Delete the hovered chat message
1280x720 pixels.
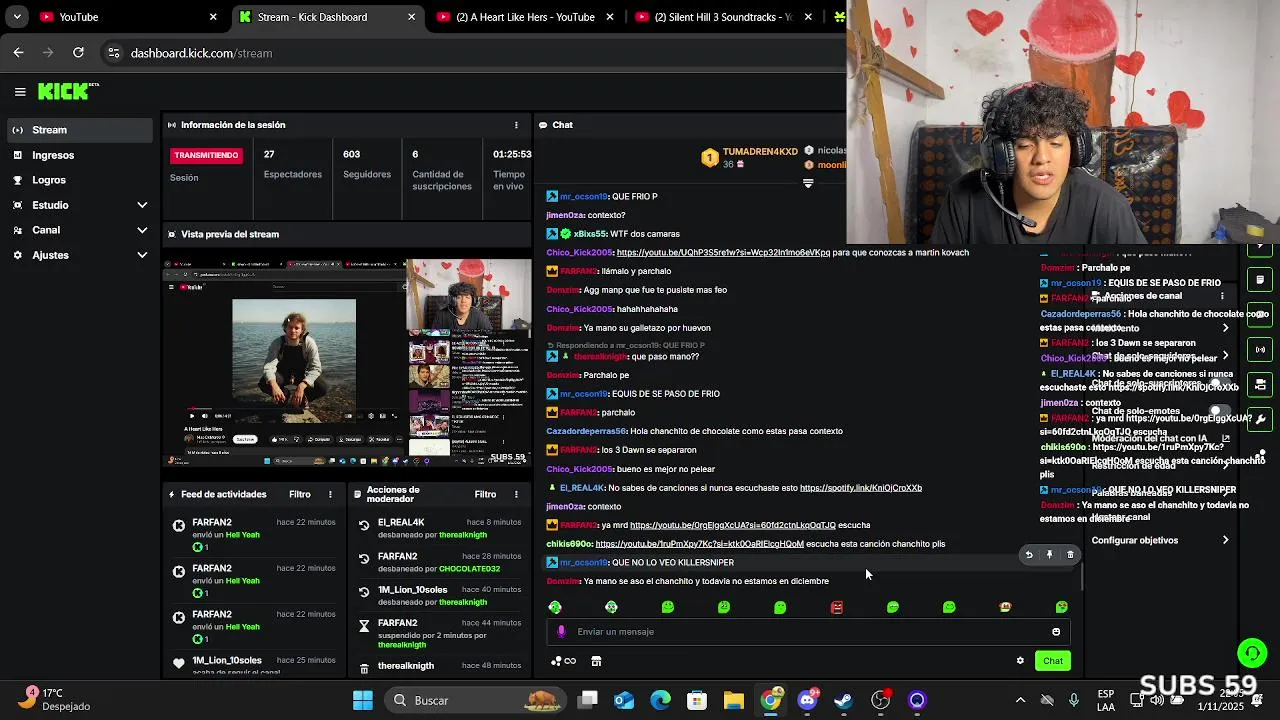[x=1070, y=555]
